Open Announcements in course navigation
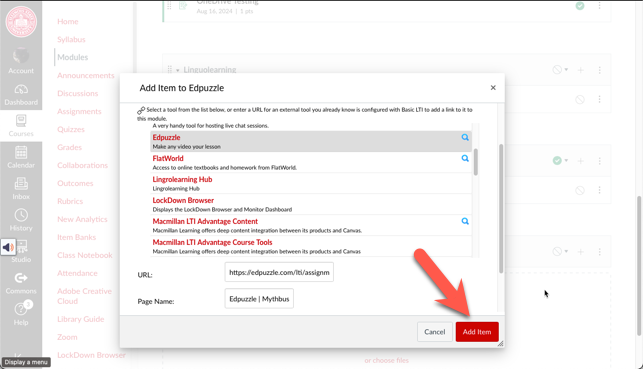 (x=86, y=75)
